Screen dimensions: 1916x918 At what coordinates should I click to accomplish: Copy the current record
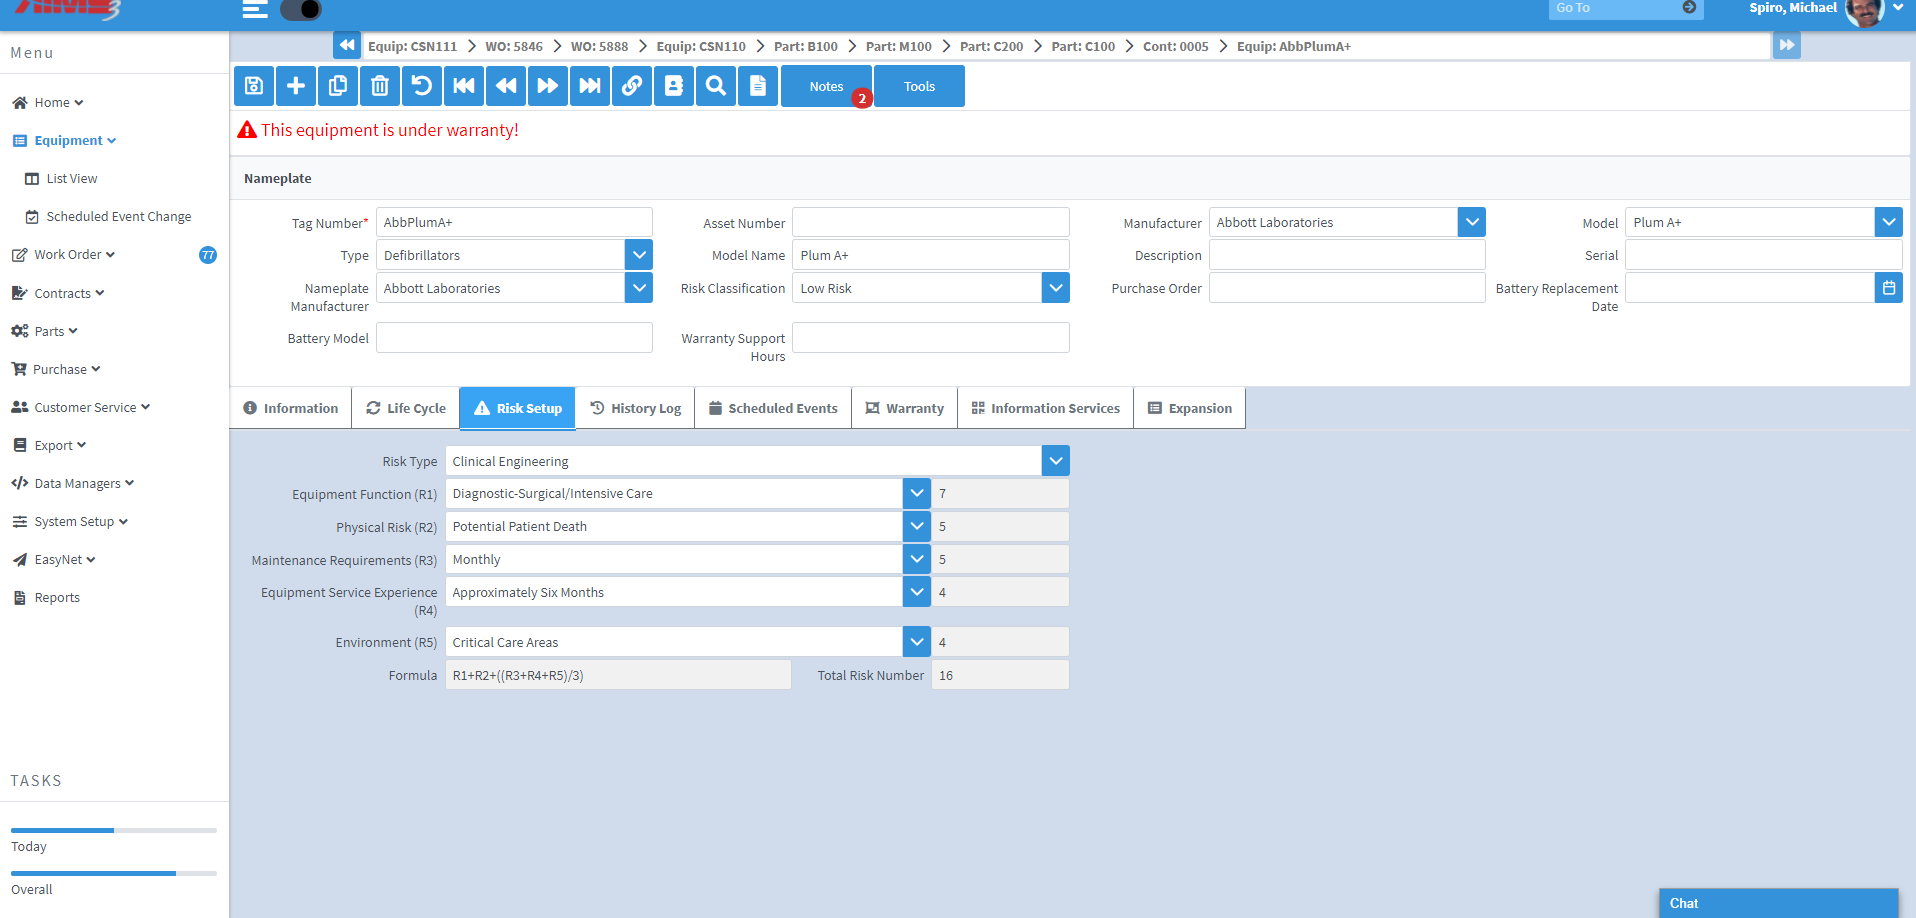[x=337, y=86]
